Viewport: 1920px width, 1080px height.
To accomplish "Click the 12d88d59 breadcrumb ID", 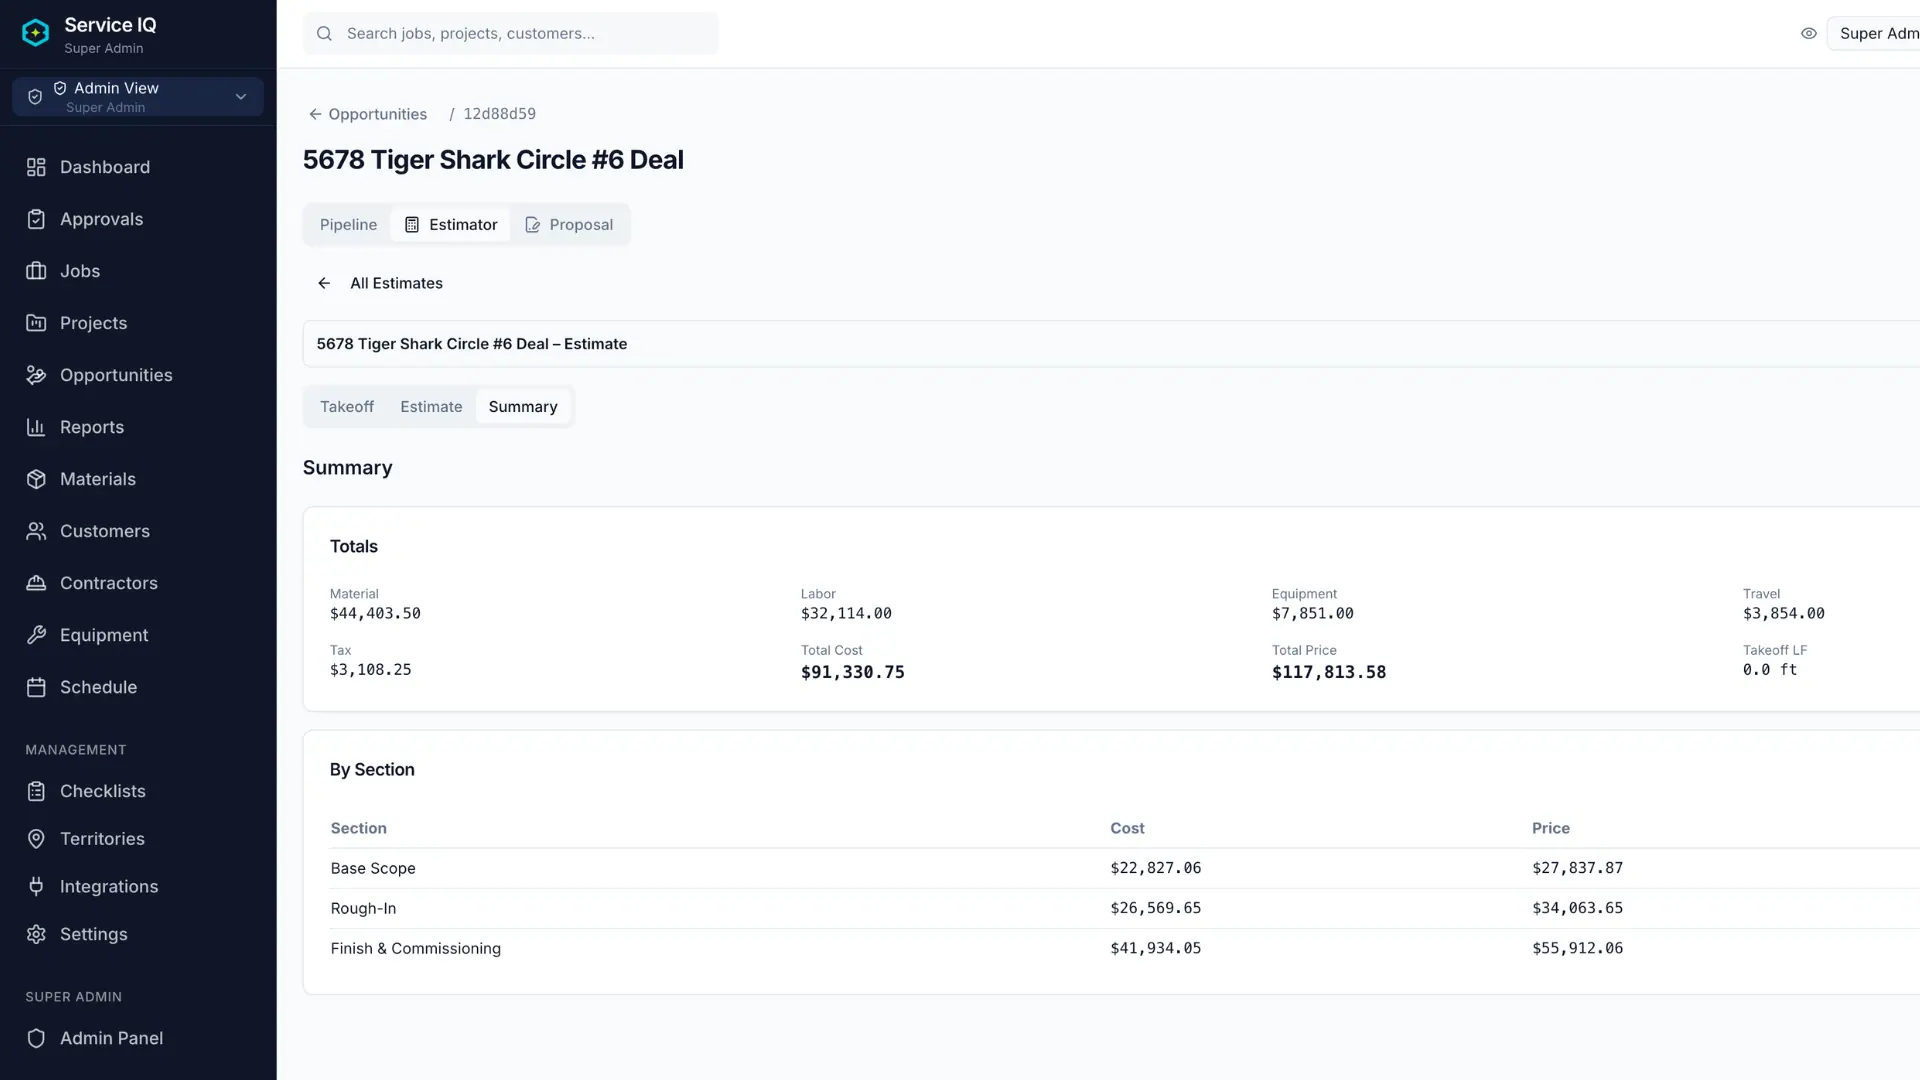I will 499,114.
